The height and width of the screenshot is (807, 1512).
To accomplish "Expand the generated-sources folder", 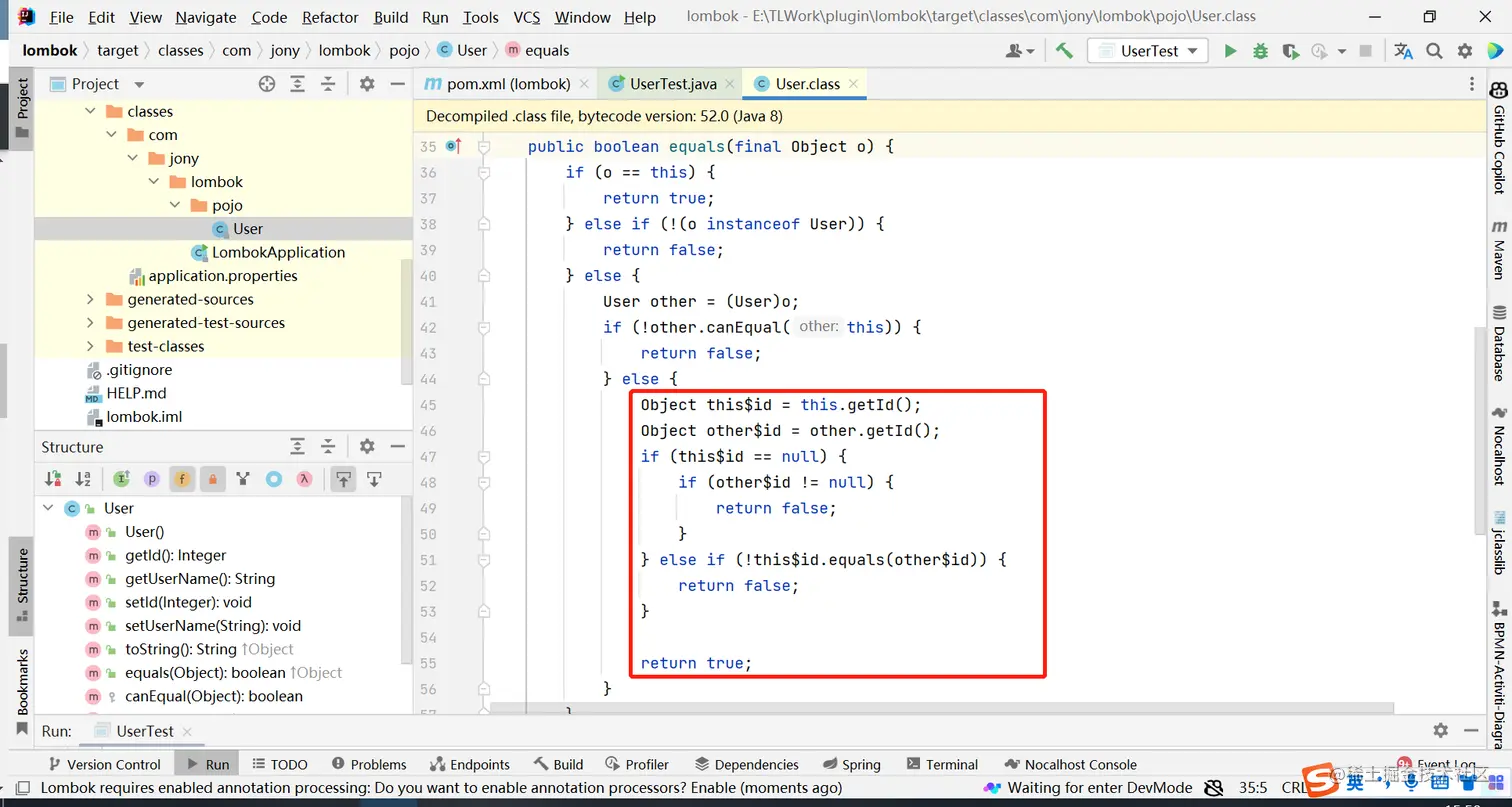I will coord(91,299).
